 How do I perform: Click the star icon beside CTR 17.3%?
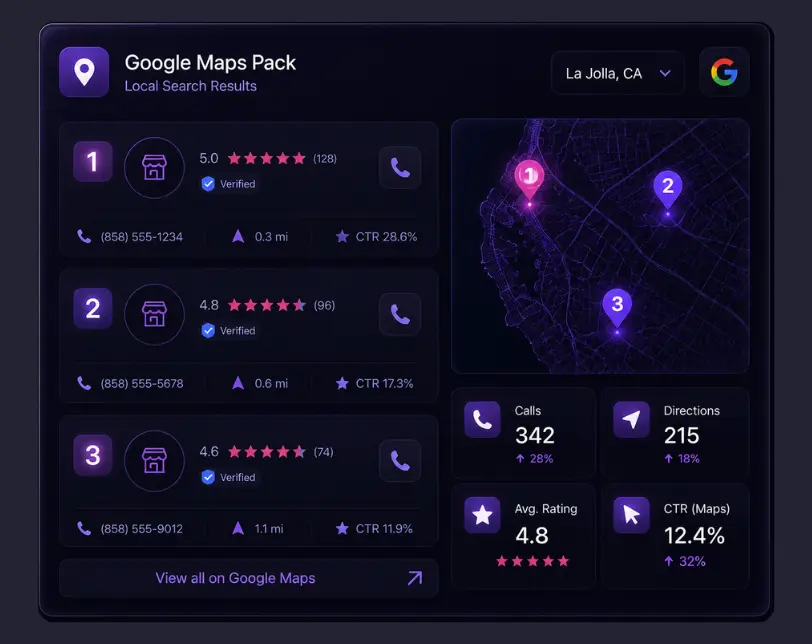(x=342, y=383)
